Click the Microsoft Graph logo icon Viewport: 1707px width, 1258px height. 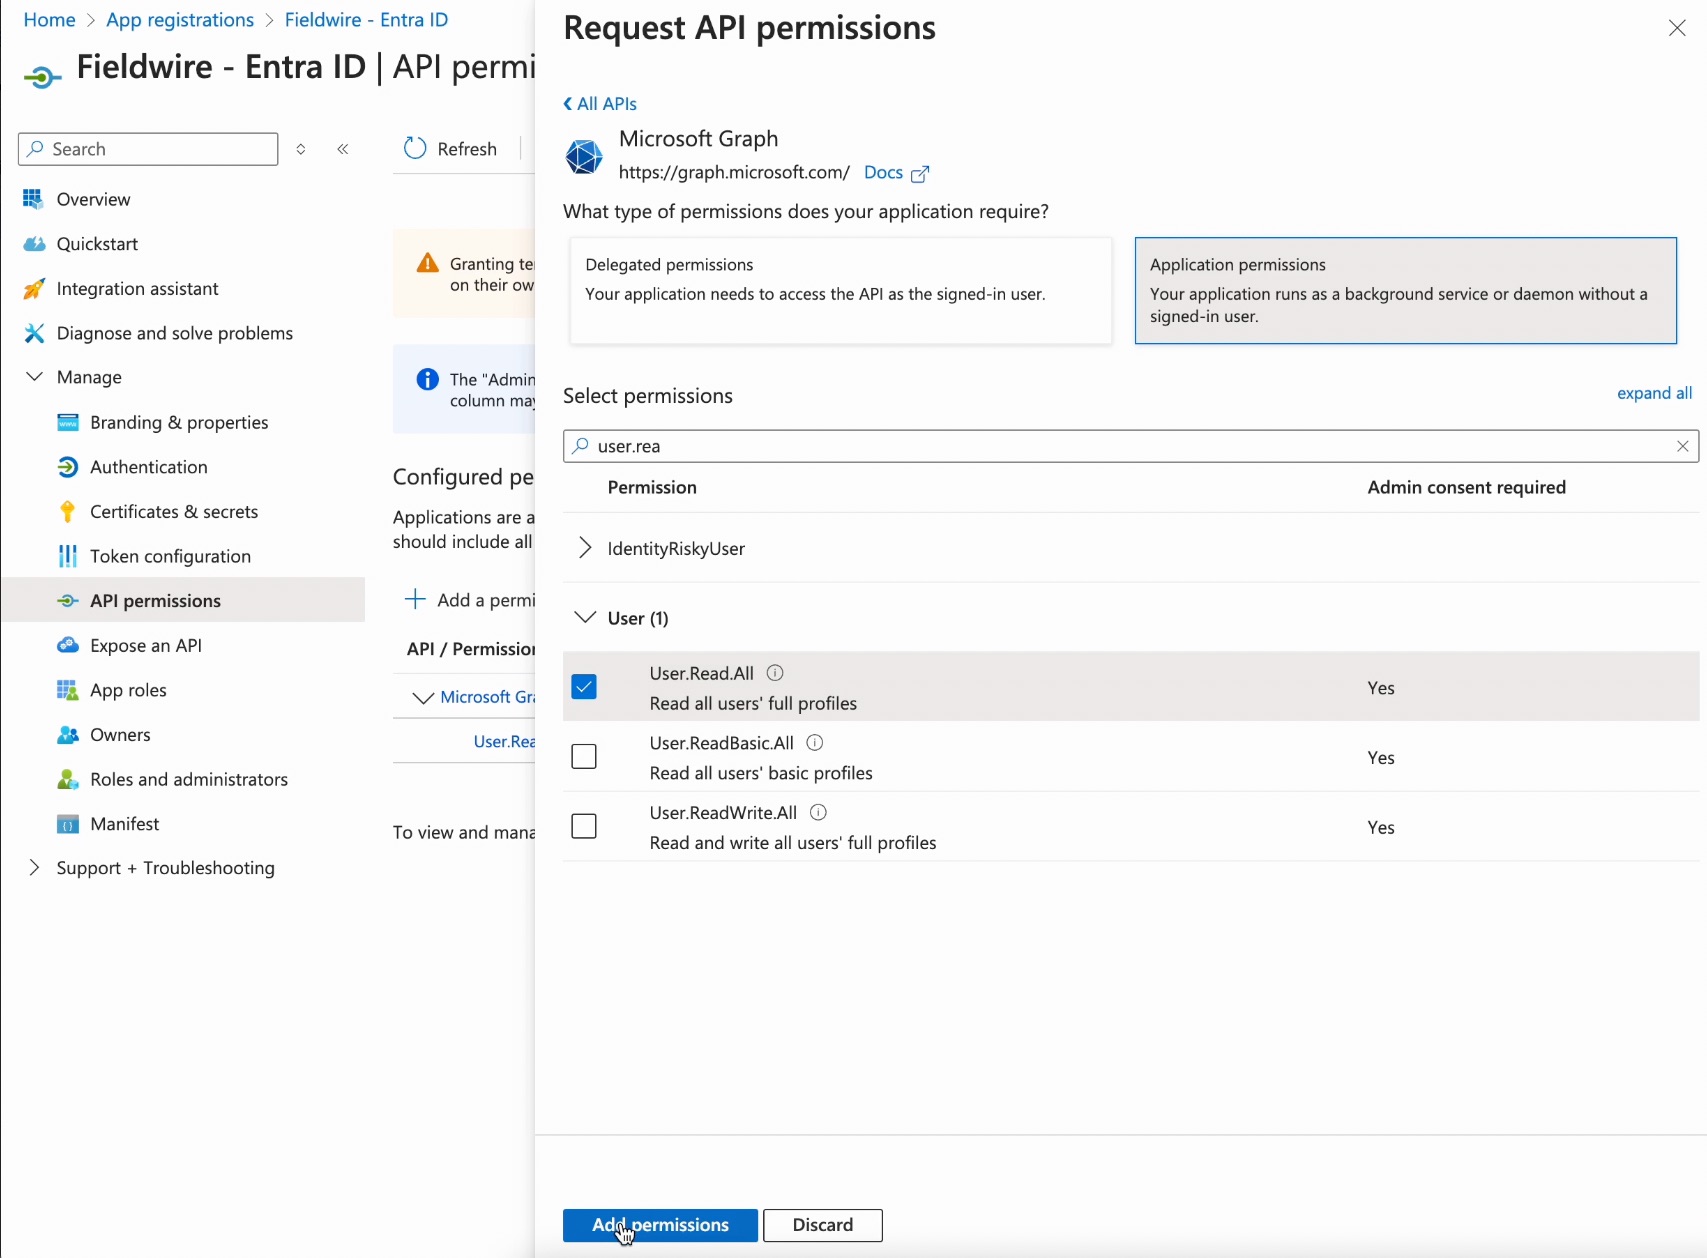584,156
